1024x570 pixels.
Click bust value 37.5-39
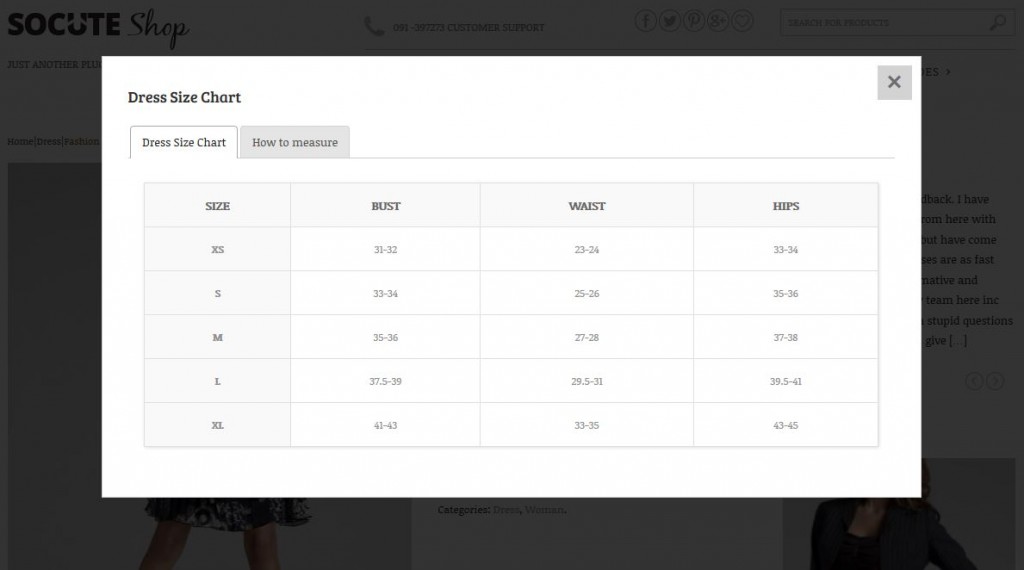click(x=385, y=381)
